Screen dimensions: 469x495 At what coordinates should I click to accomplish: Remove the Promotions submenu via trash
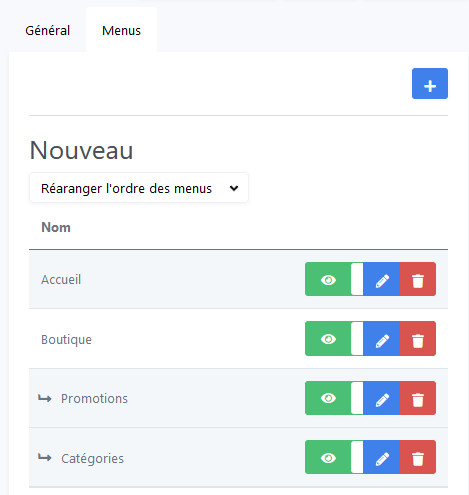tap(418, 398)
